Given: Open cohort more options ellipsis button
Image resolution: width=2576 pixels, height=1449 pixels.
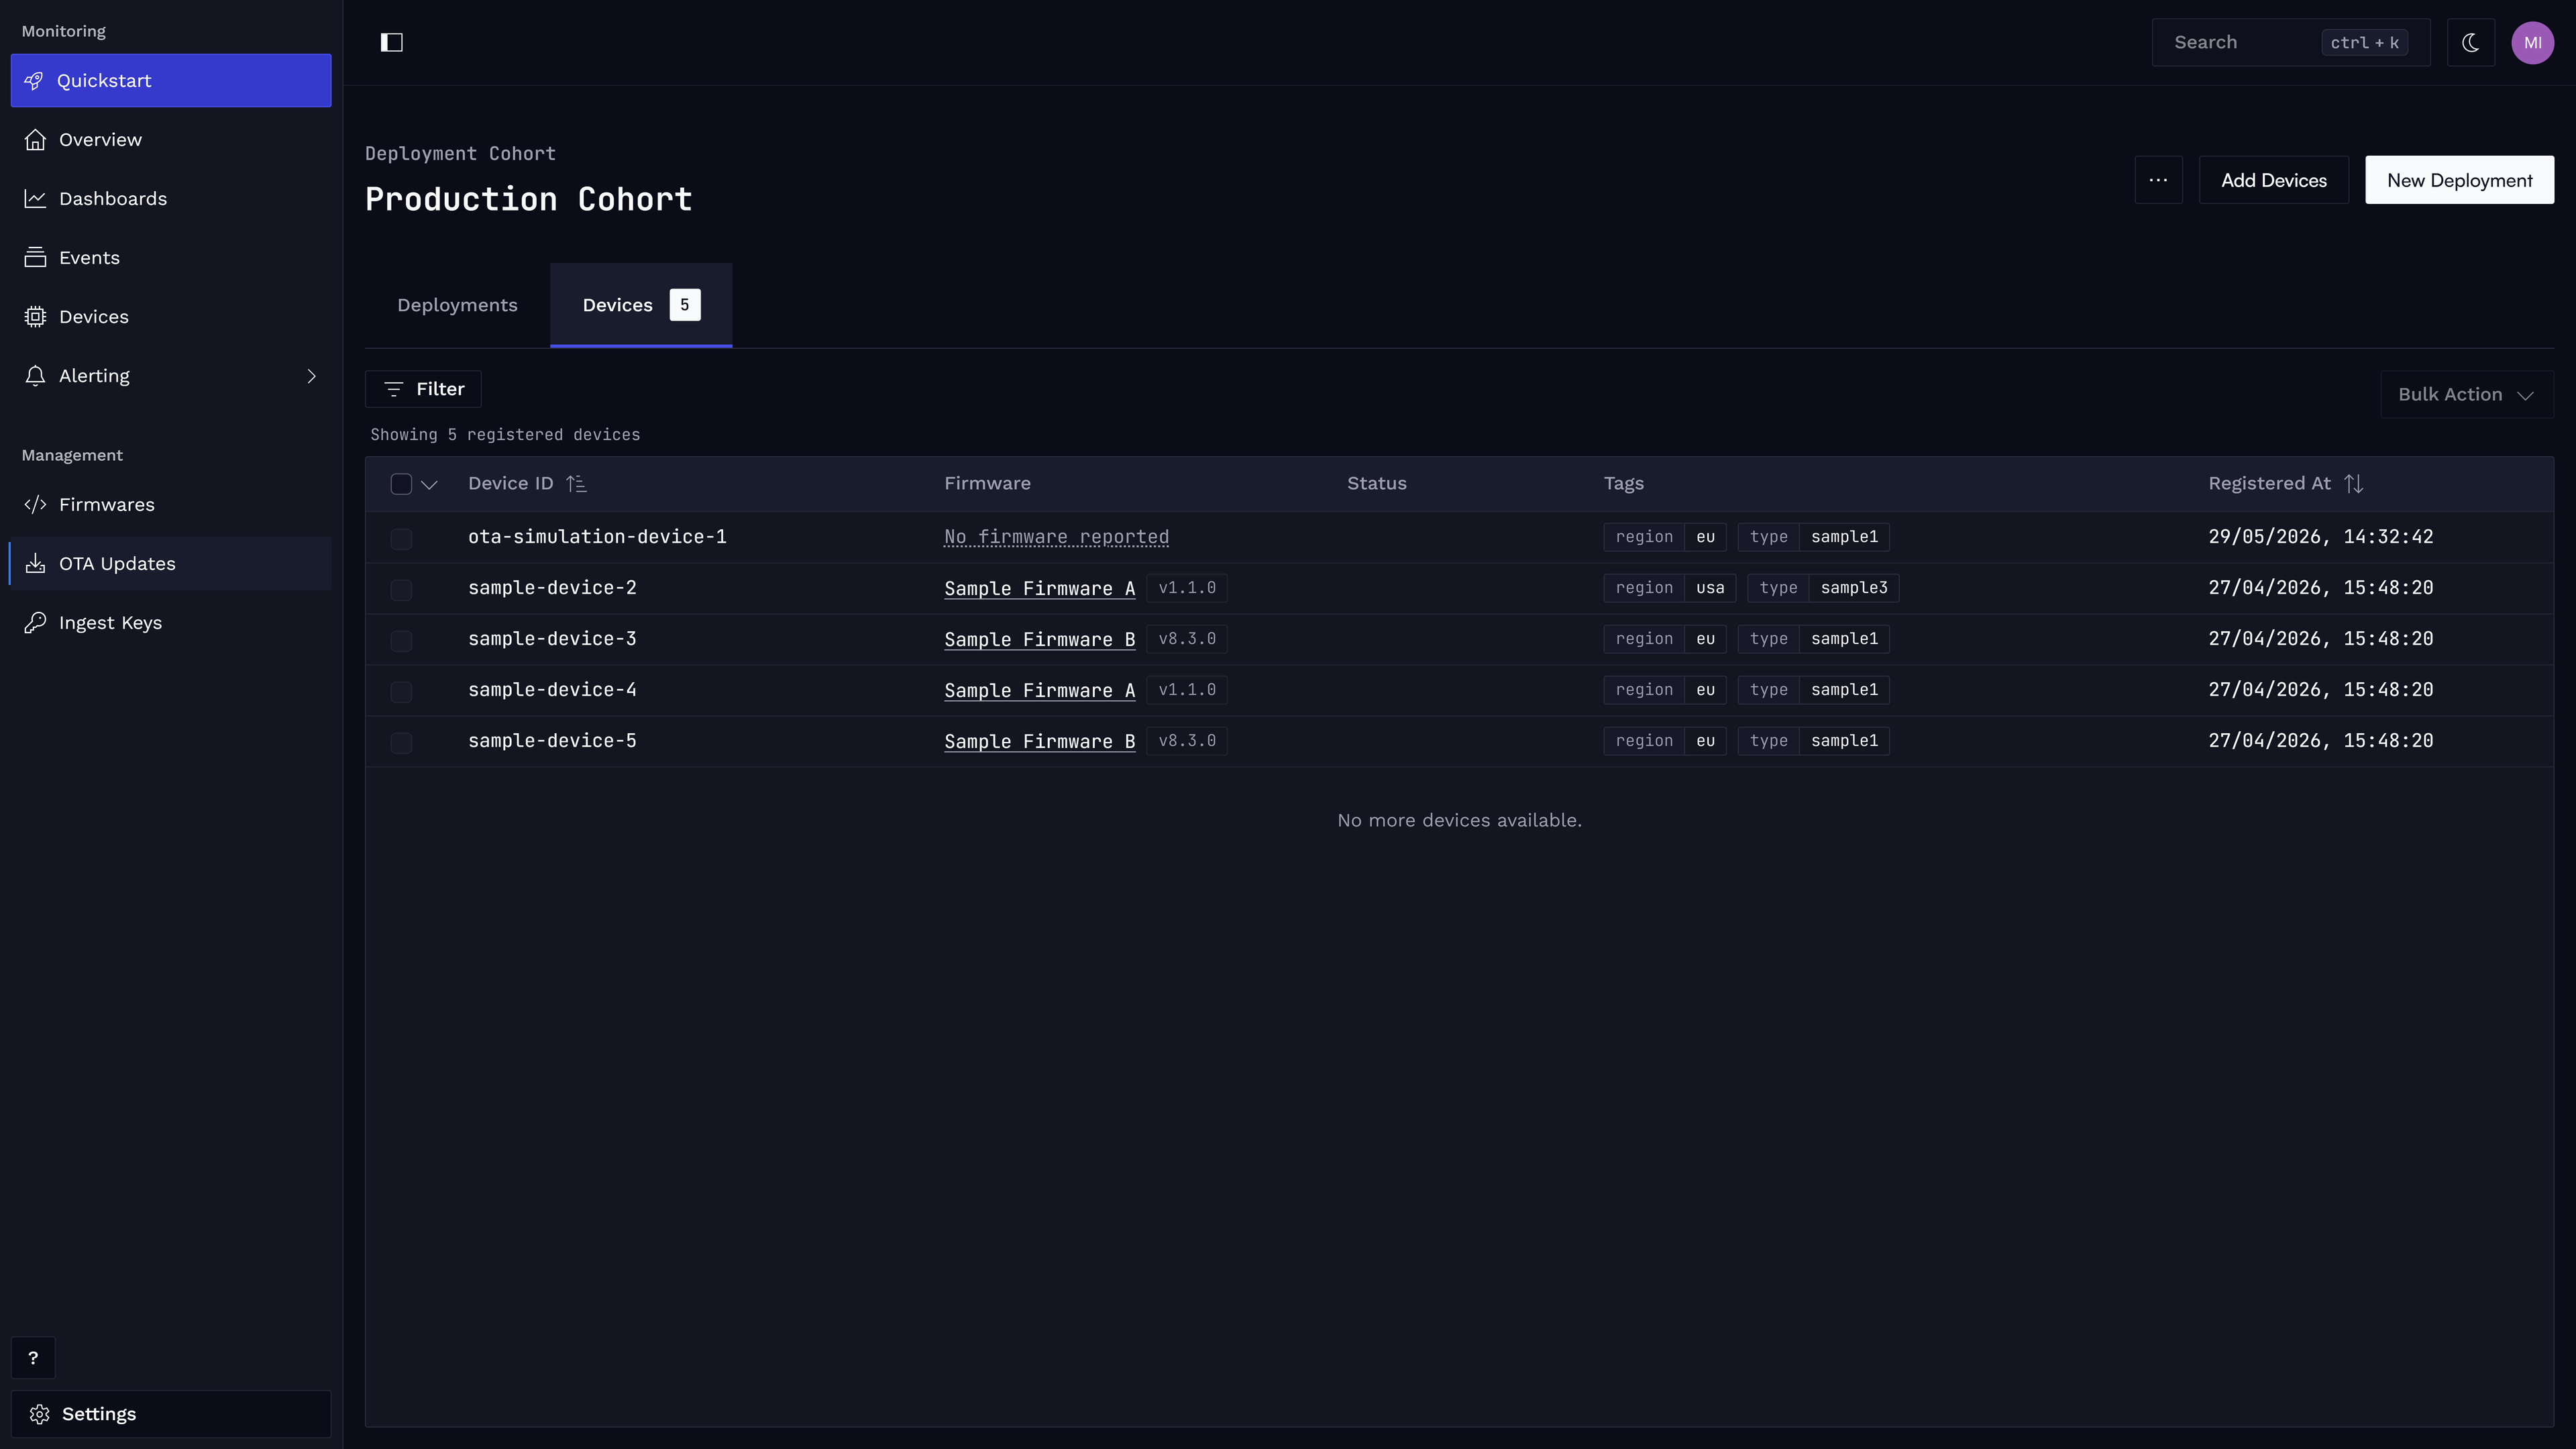Looking at the screenshot, I should click(2158, 180).
